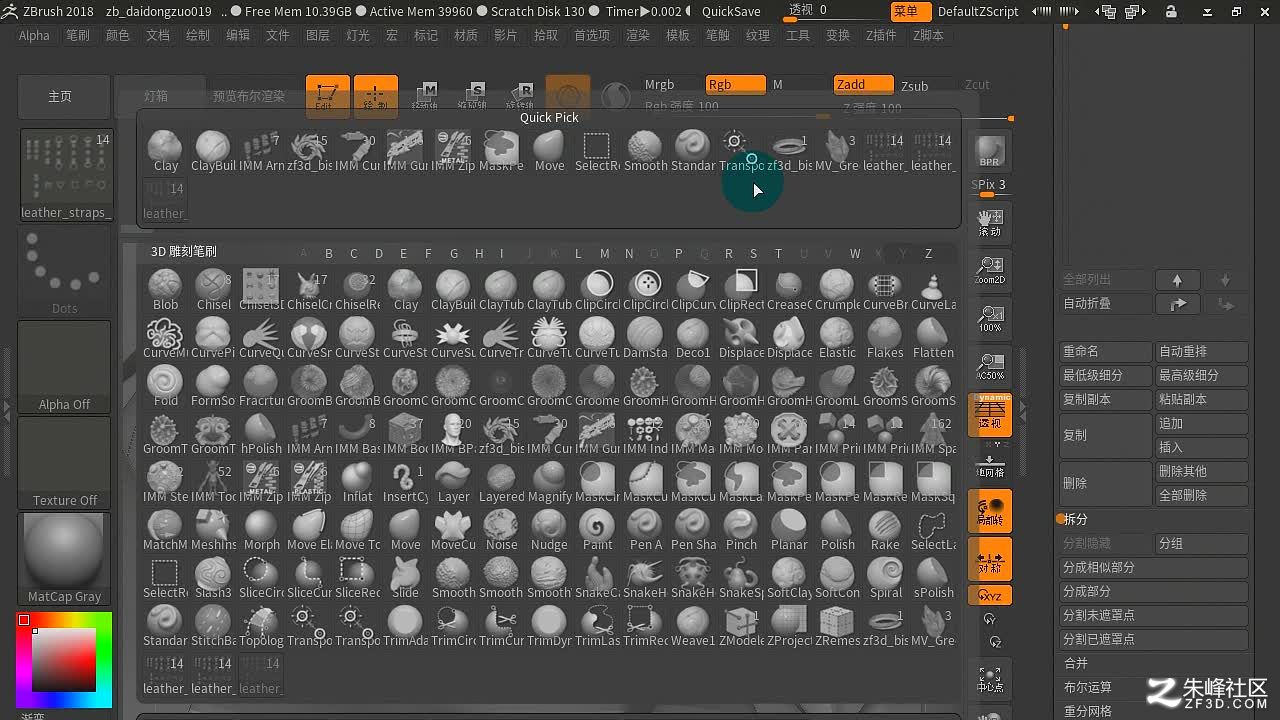This screenshot has height=720, width=1280.
Task: Pick the Planar brush
Action: (789, 530)
